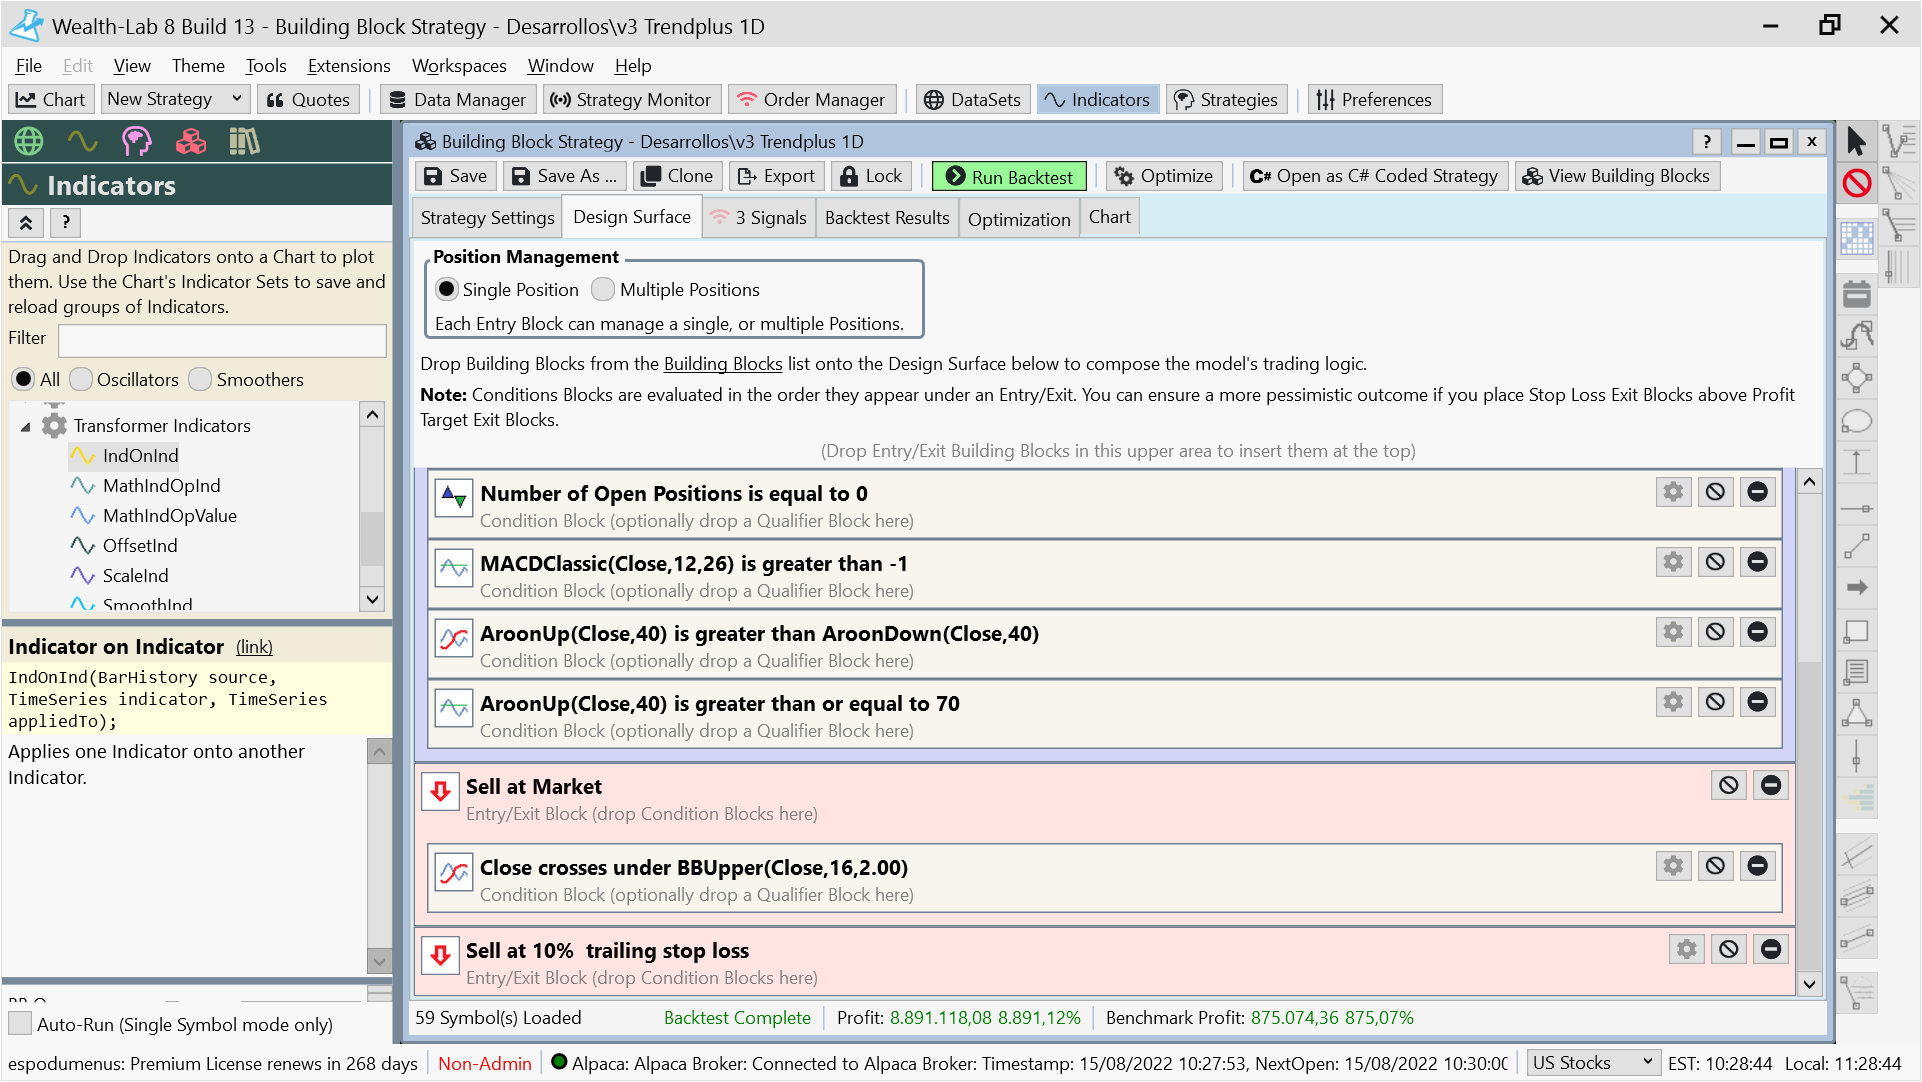
Task: Click the indicator Filter text field
Action: click(222, 340)
